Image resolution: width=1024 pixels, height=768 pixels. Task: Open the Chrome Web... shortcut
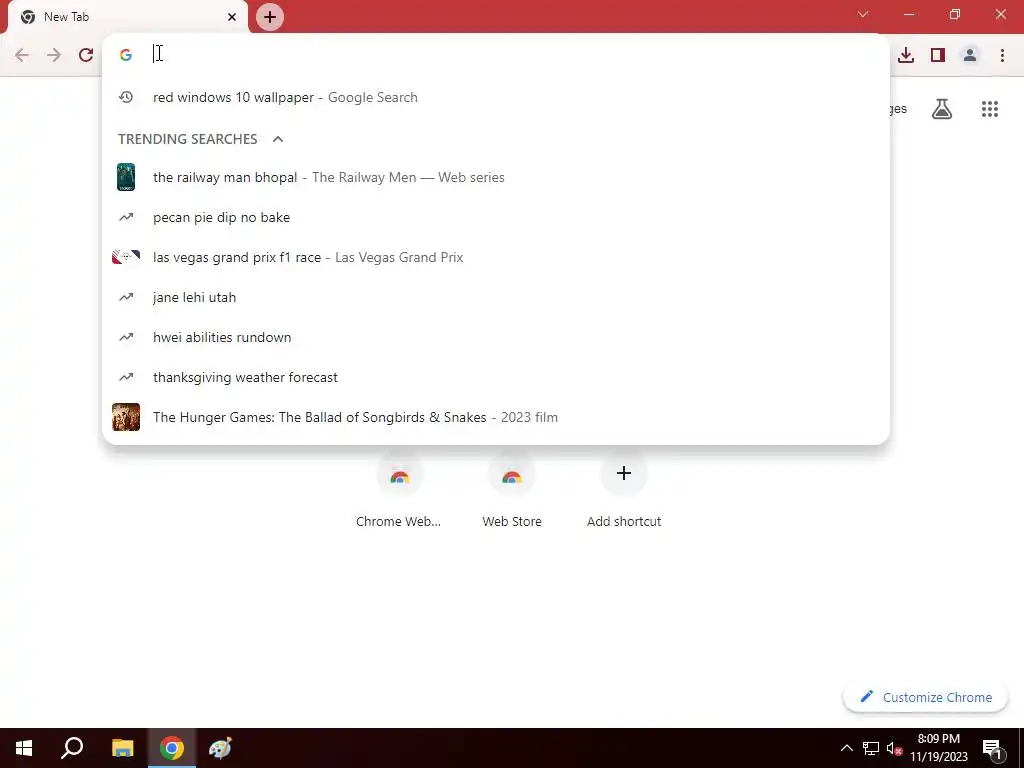pyautogui.click(x=399, y=491)
